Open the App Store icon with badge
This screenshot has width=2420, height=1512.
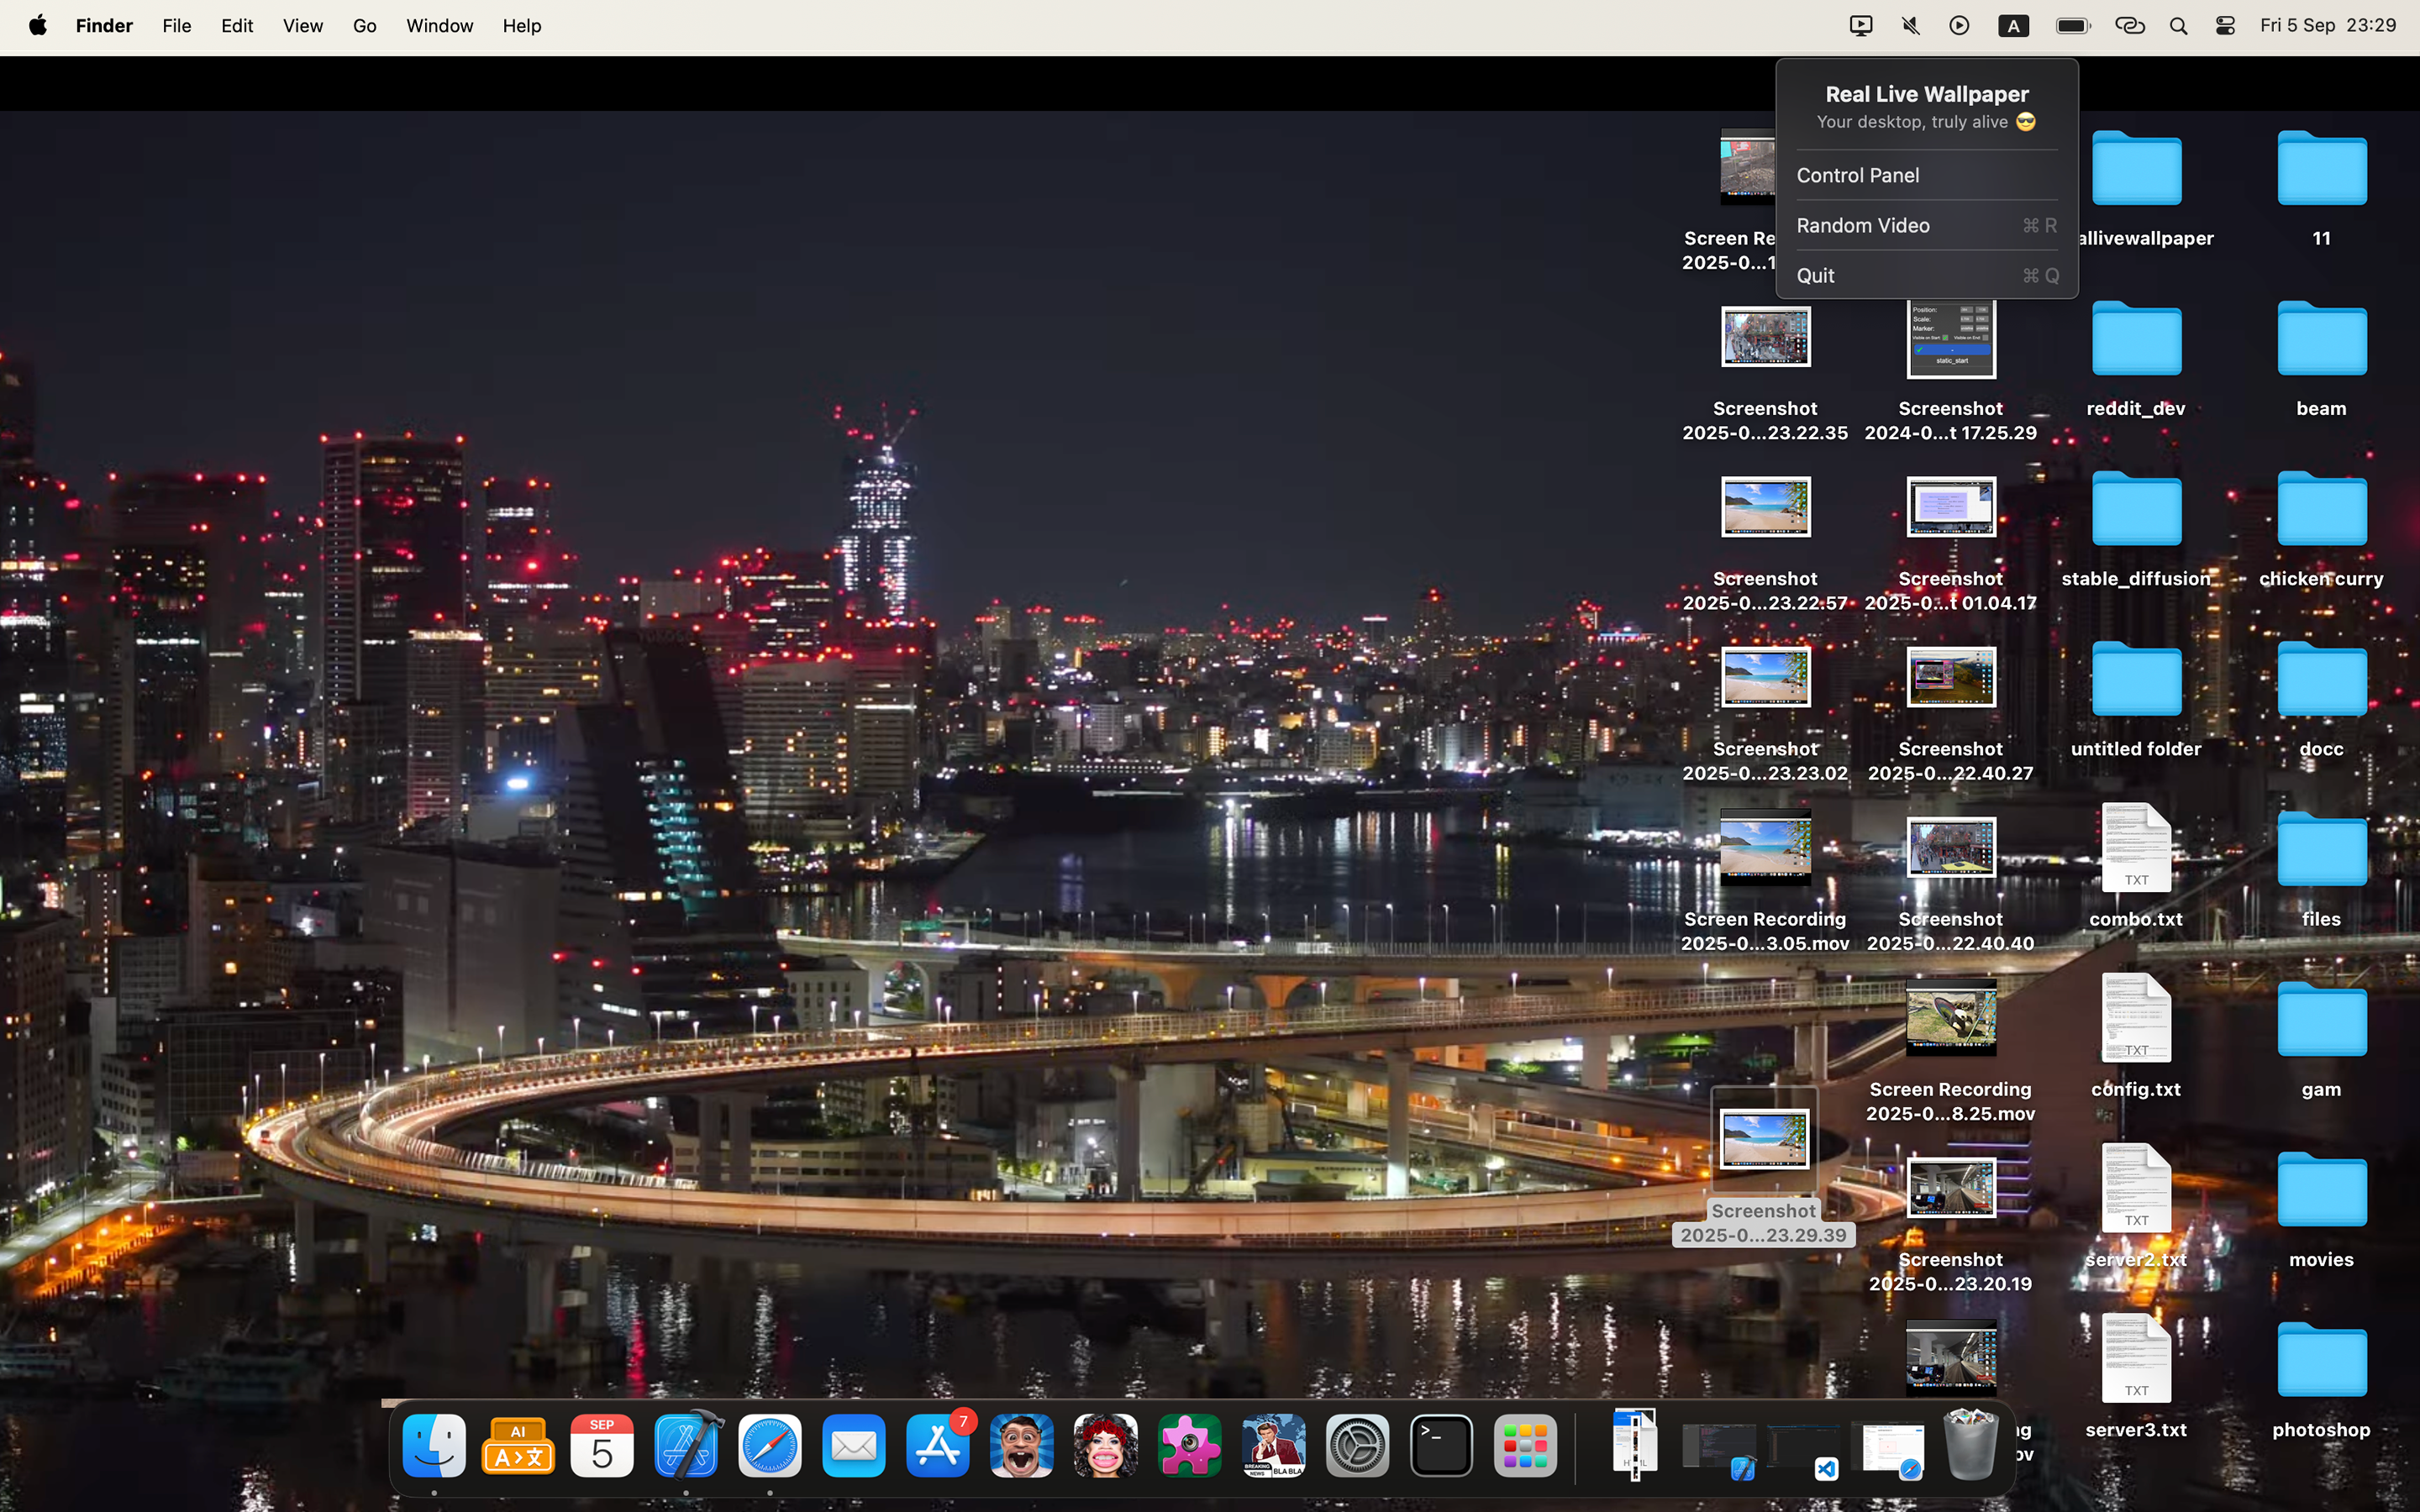[x=938, y=1445]
